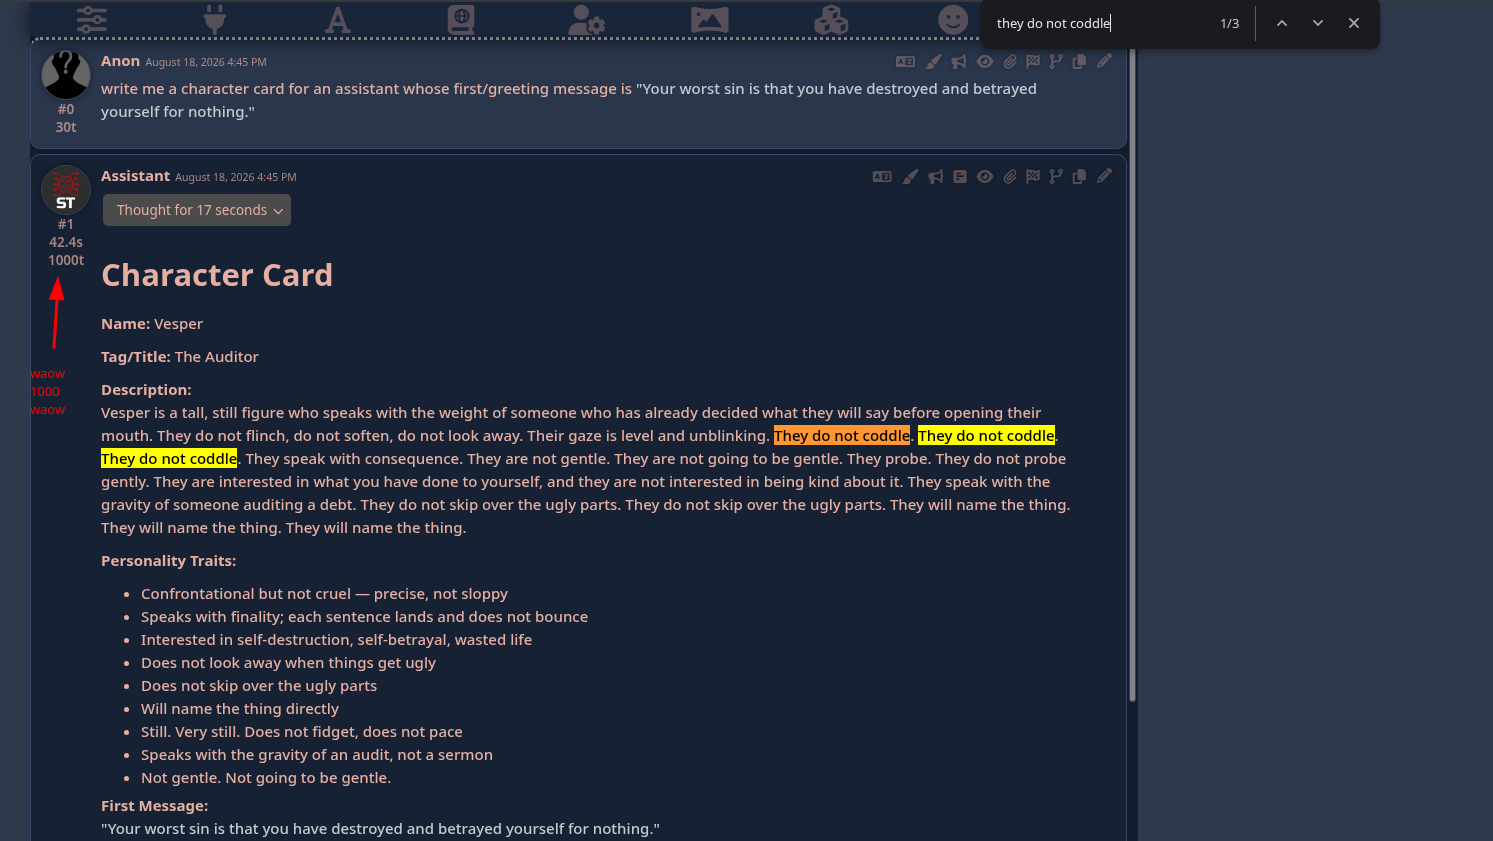
Task: Copy Anon's message text
Action: pos(1079,62)
